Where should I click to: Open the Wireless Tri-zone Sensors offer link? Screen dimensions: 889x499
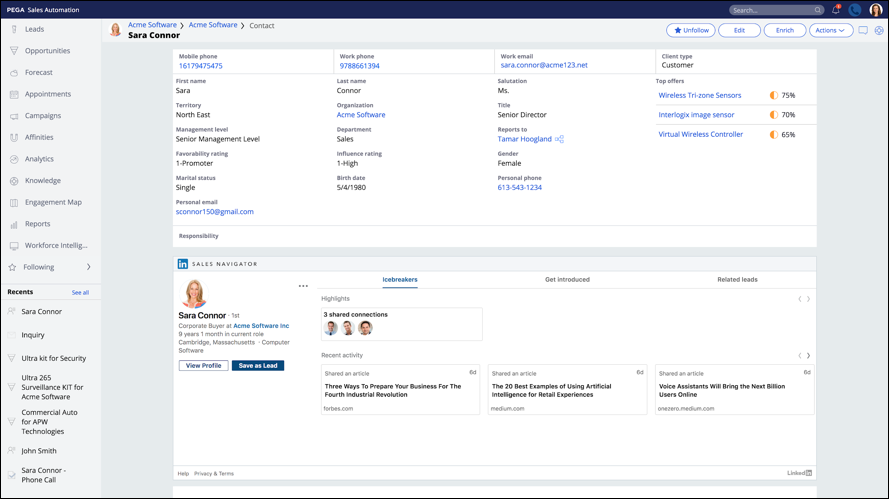[x=700, y=96]
